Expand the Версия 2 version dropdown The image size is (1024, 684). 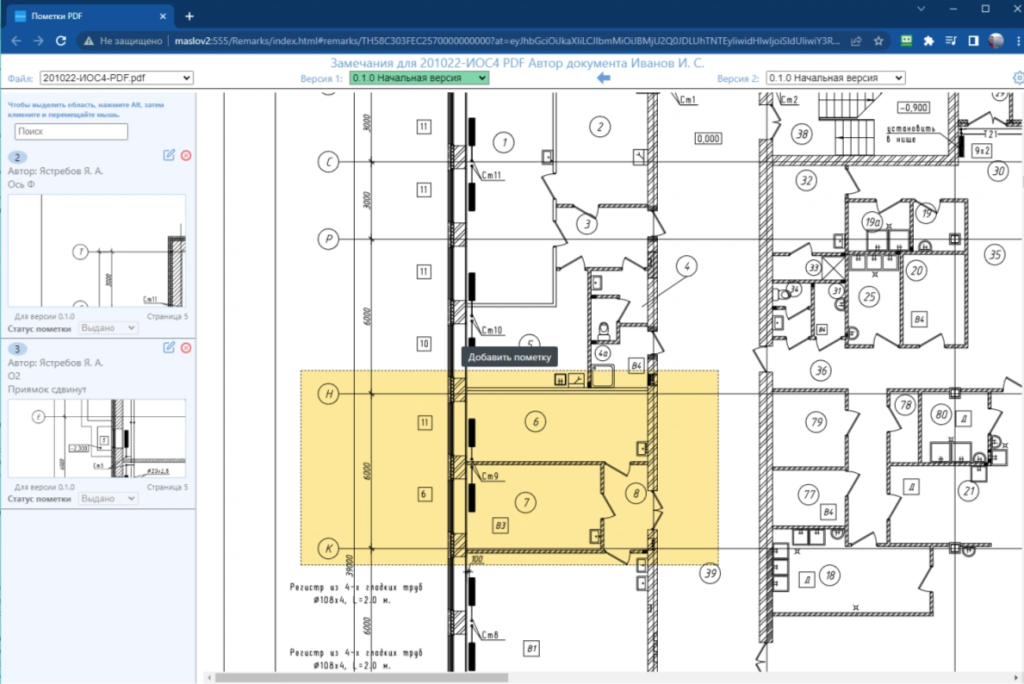click(x=835, y=78)
